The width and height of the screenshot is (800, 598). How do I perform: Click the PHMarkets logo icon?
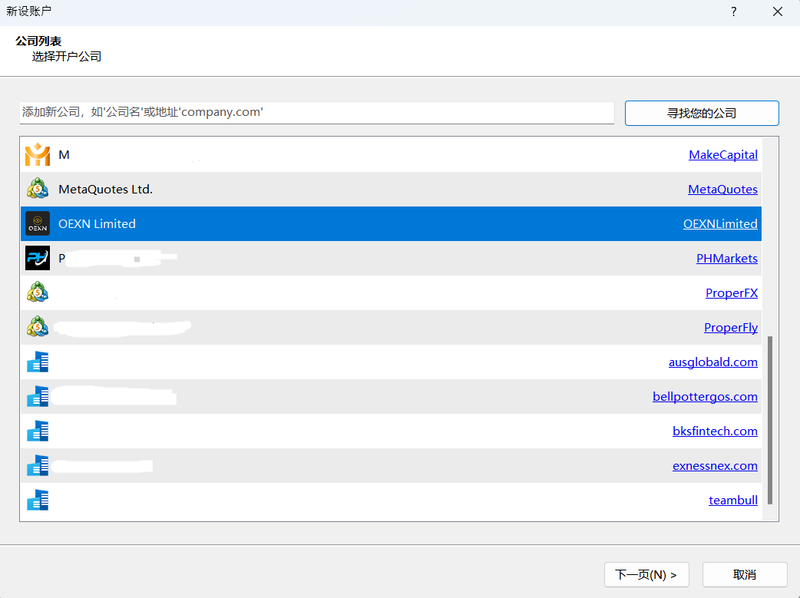[38, 258]
